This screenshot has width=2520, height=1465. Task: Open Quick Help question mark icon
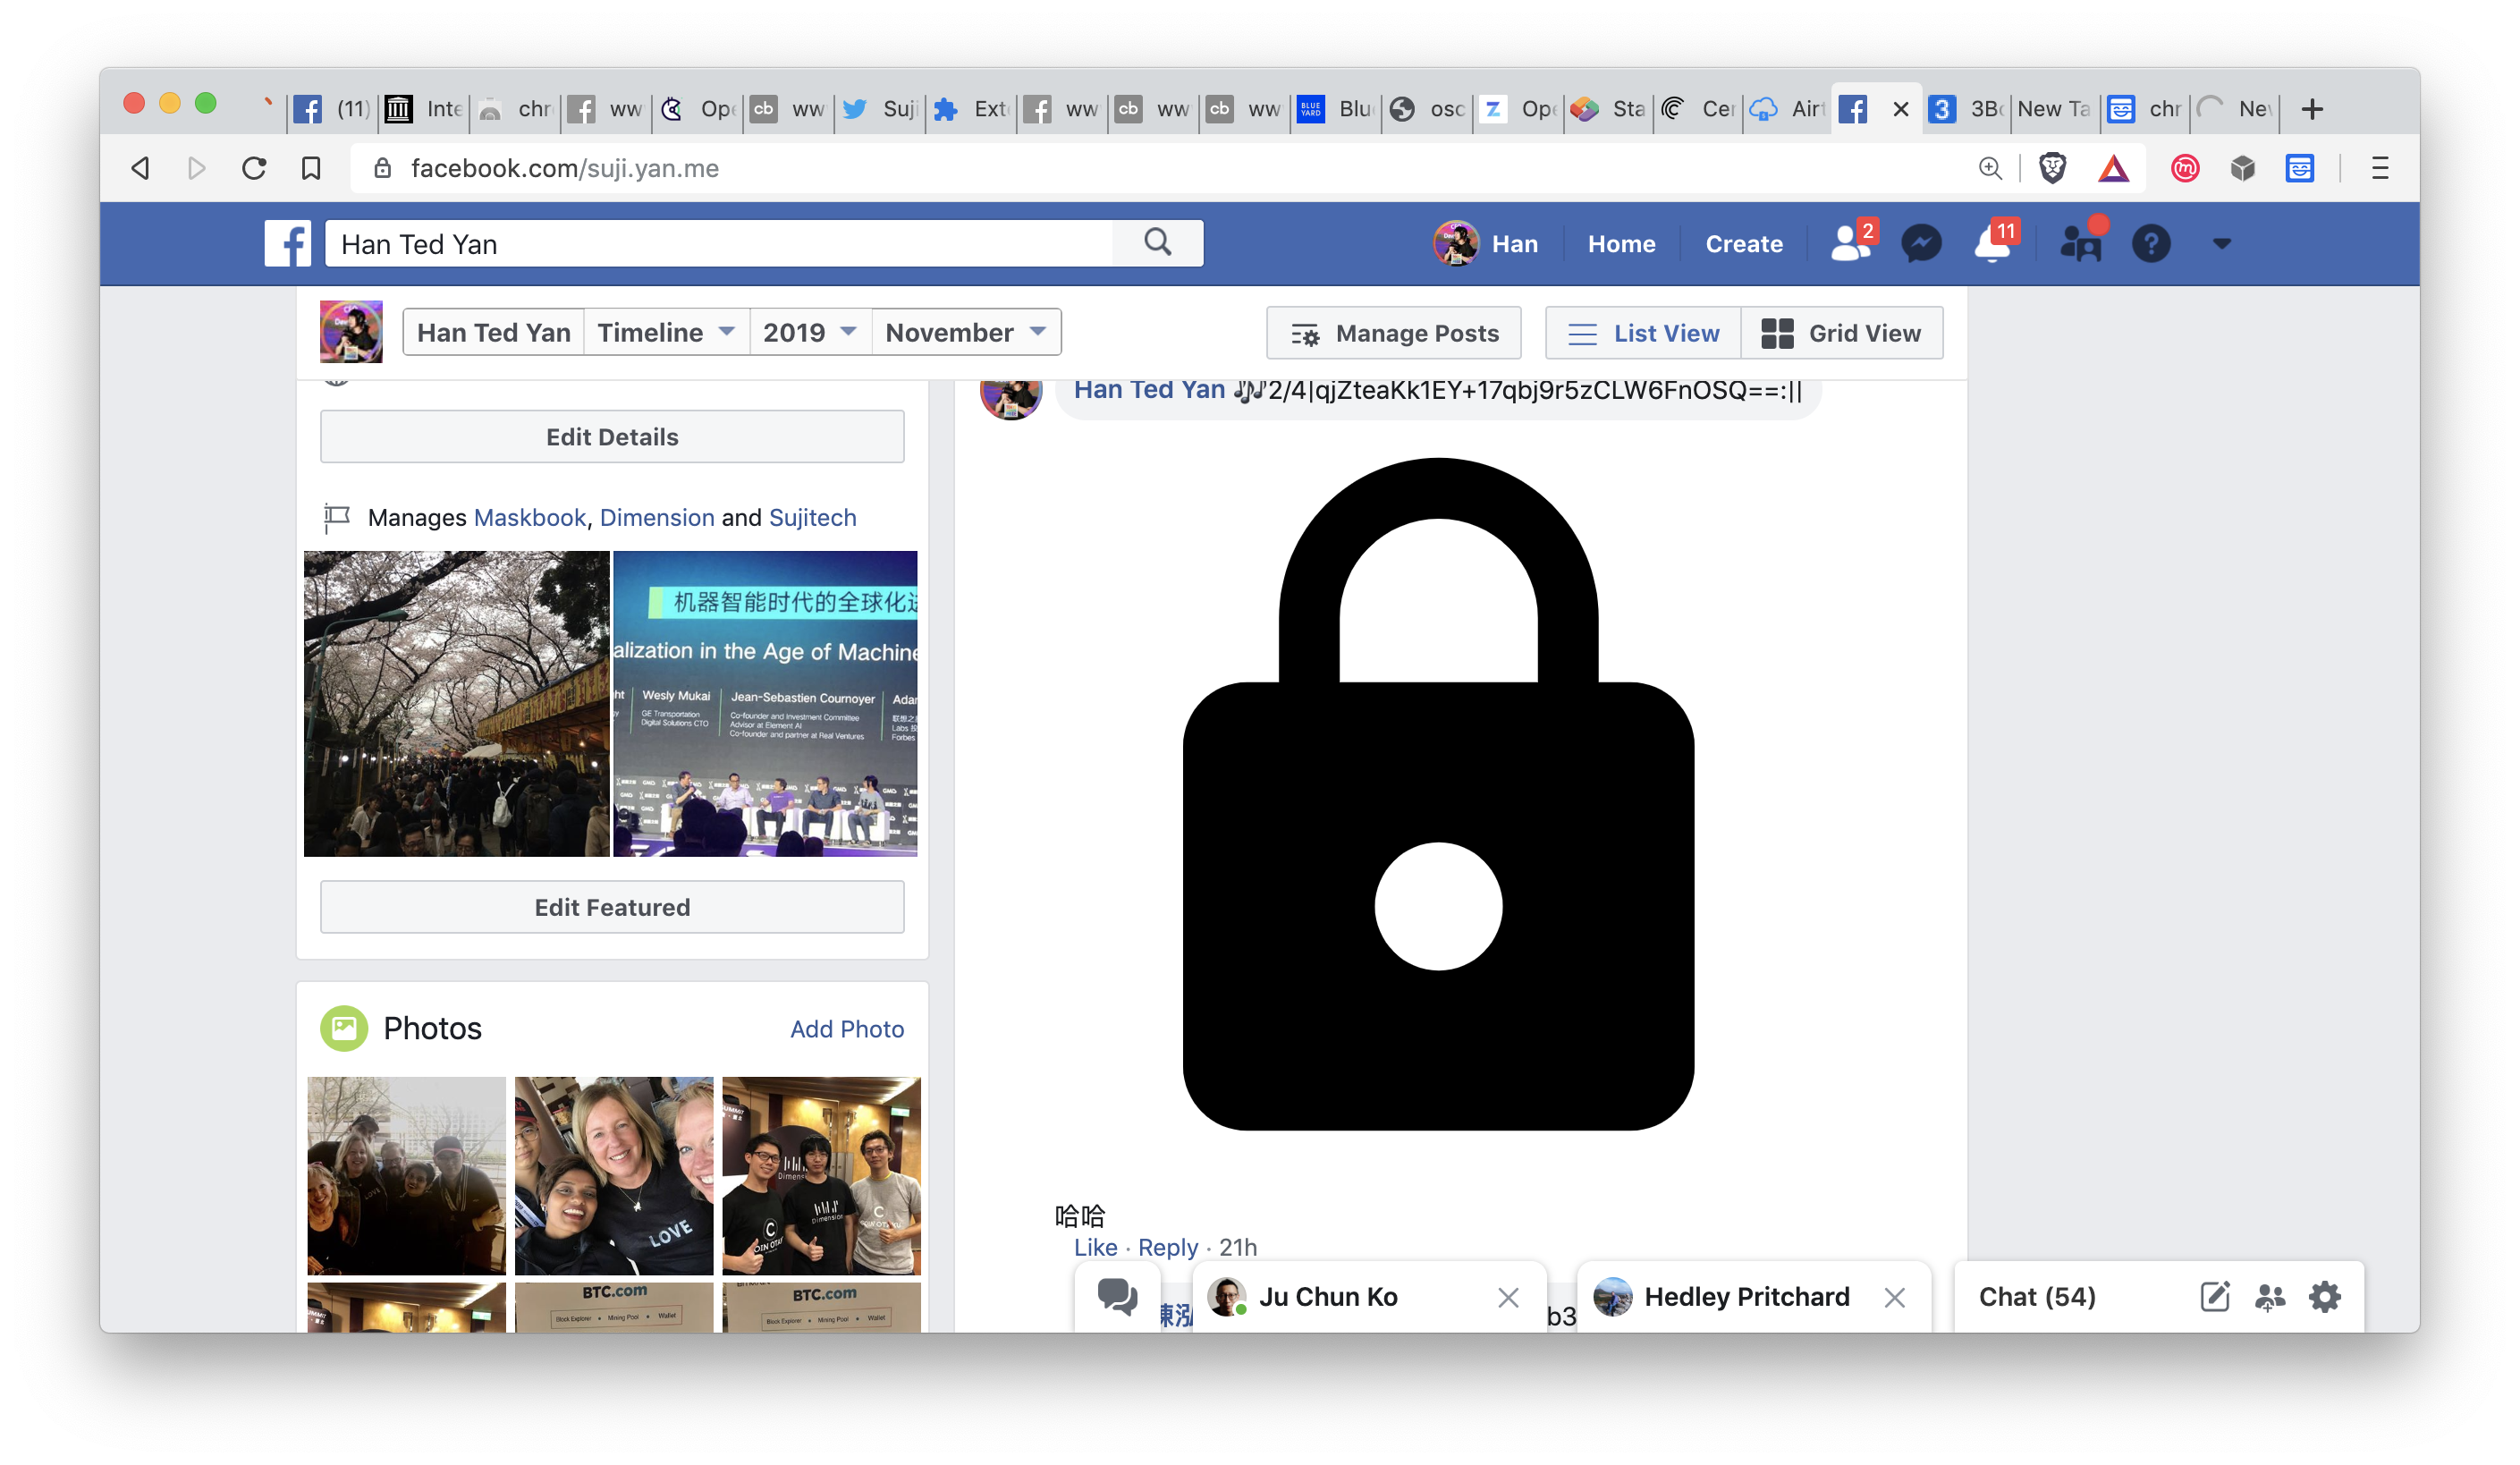click(x=2151, y=244)
